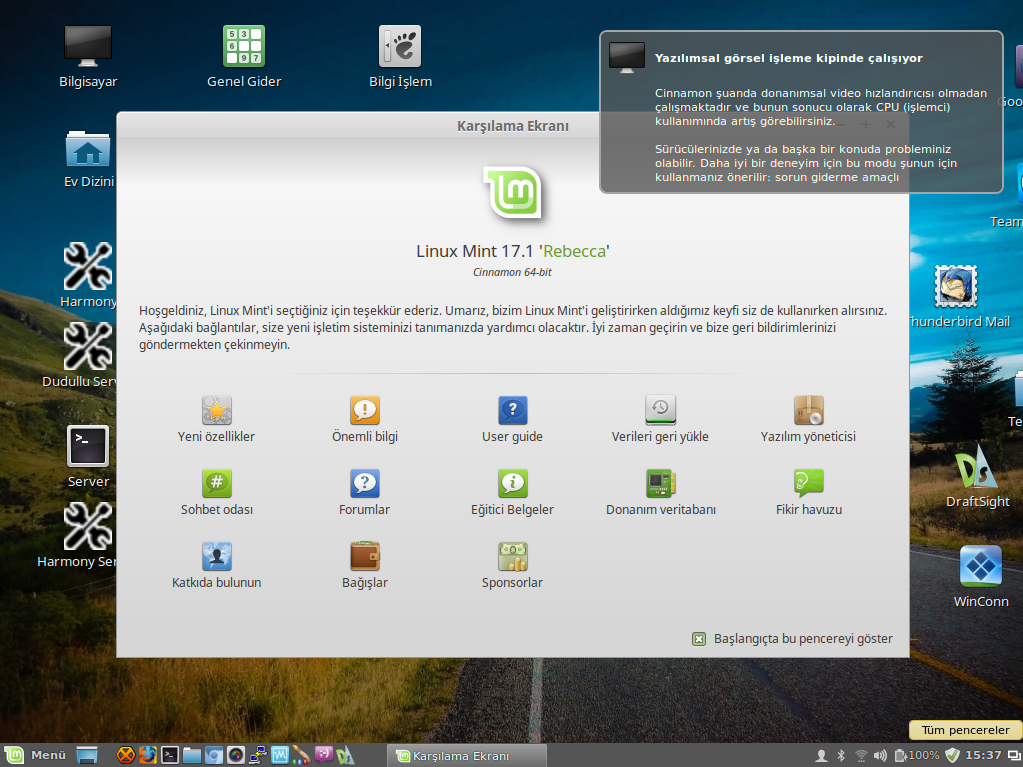
Task: Open Chromium browser panel launcher
Action: click(x=213, y=755)
